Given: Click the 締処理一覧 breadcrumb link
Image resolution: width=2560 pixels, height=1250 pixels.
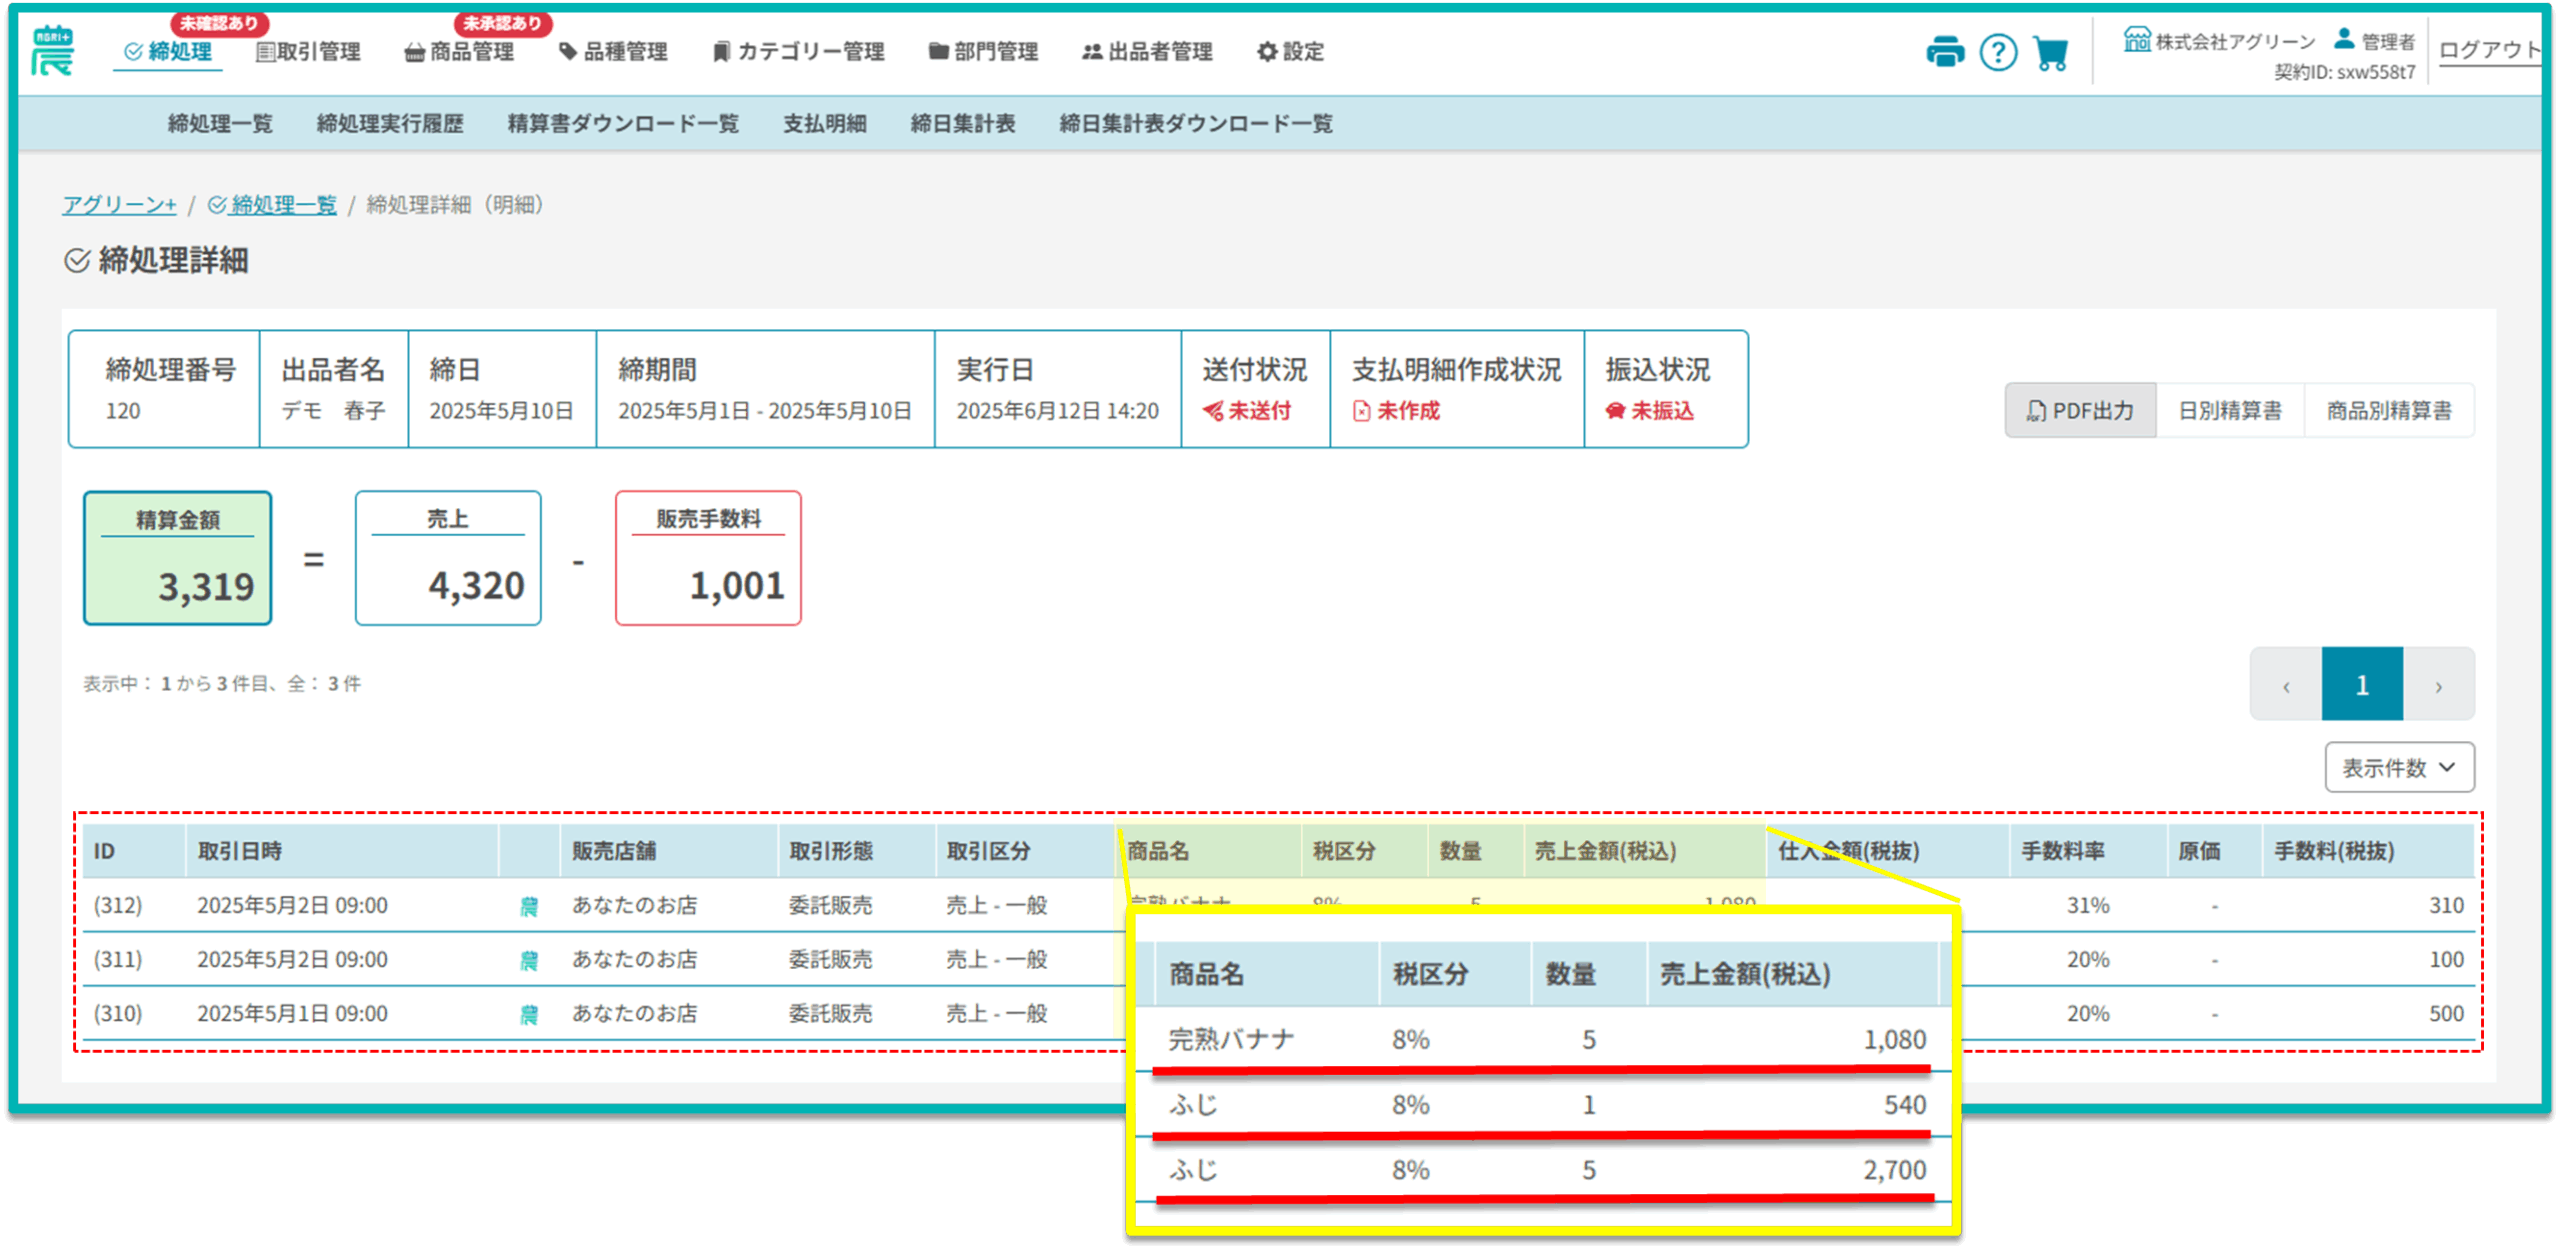Looking at the screenshot, I should [272, 205].
